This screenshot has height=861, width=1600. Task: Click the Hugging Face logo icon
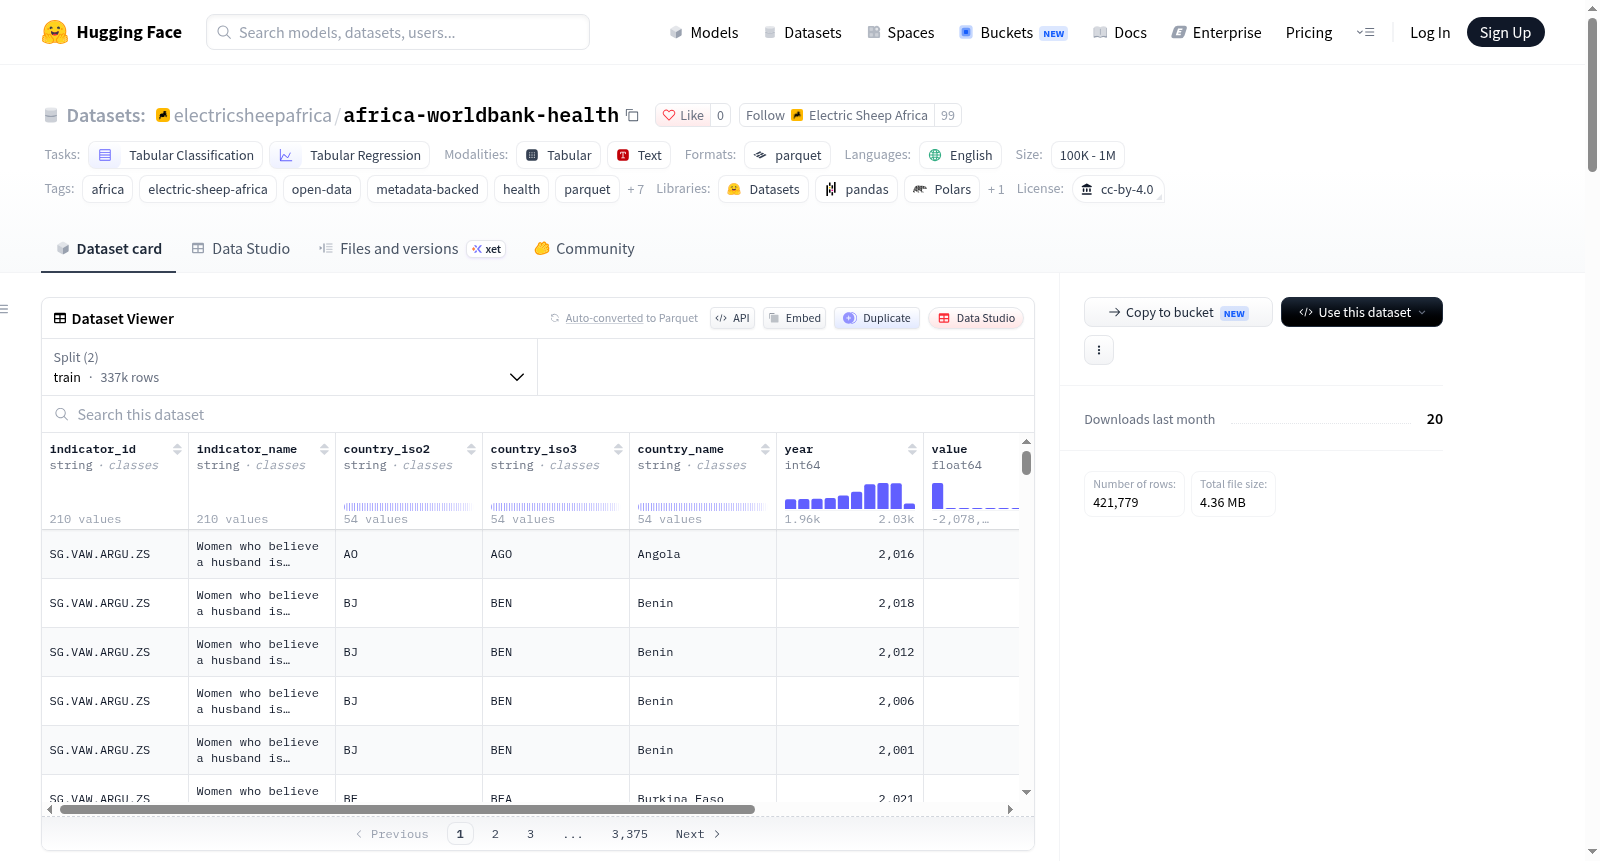pyautogui.click(x=55, y=32)
